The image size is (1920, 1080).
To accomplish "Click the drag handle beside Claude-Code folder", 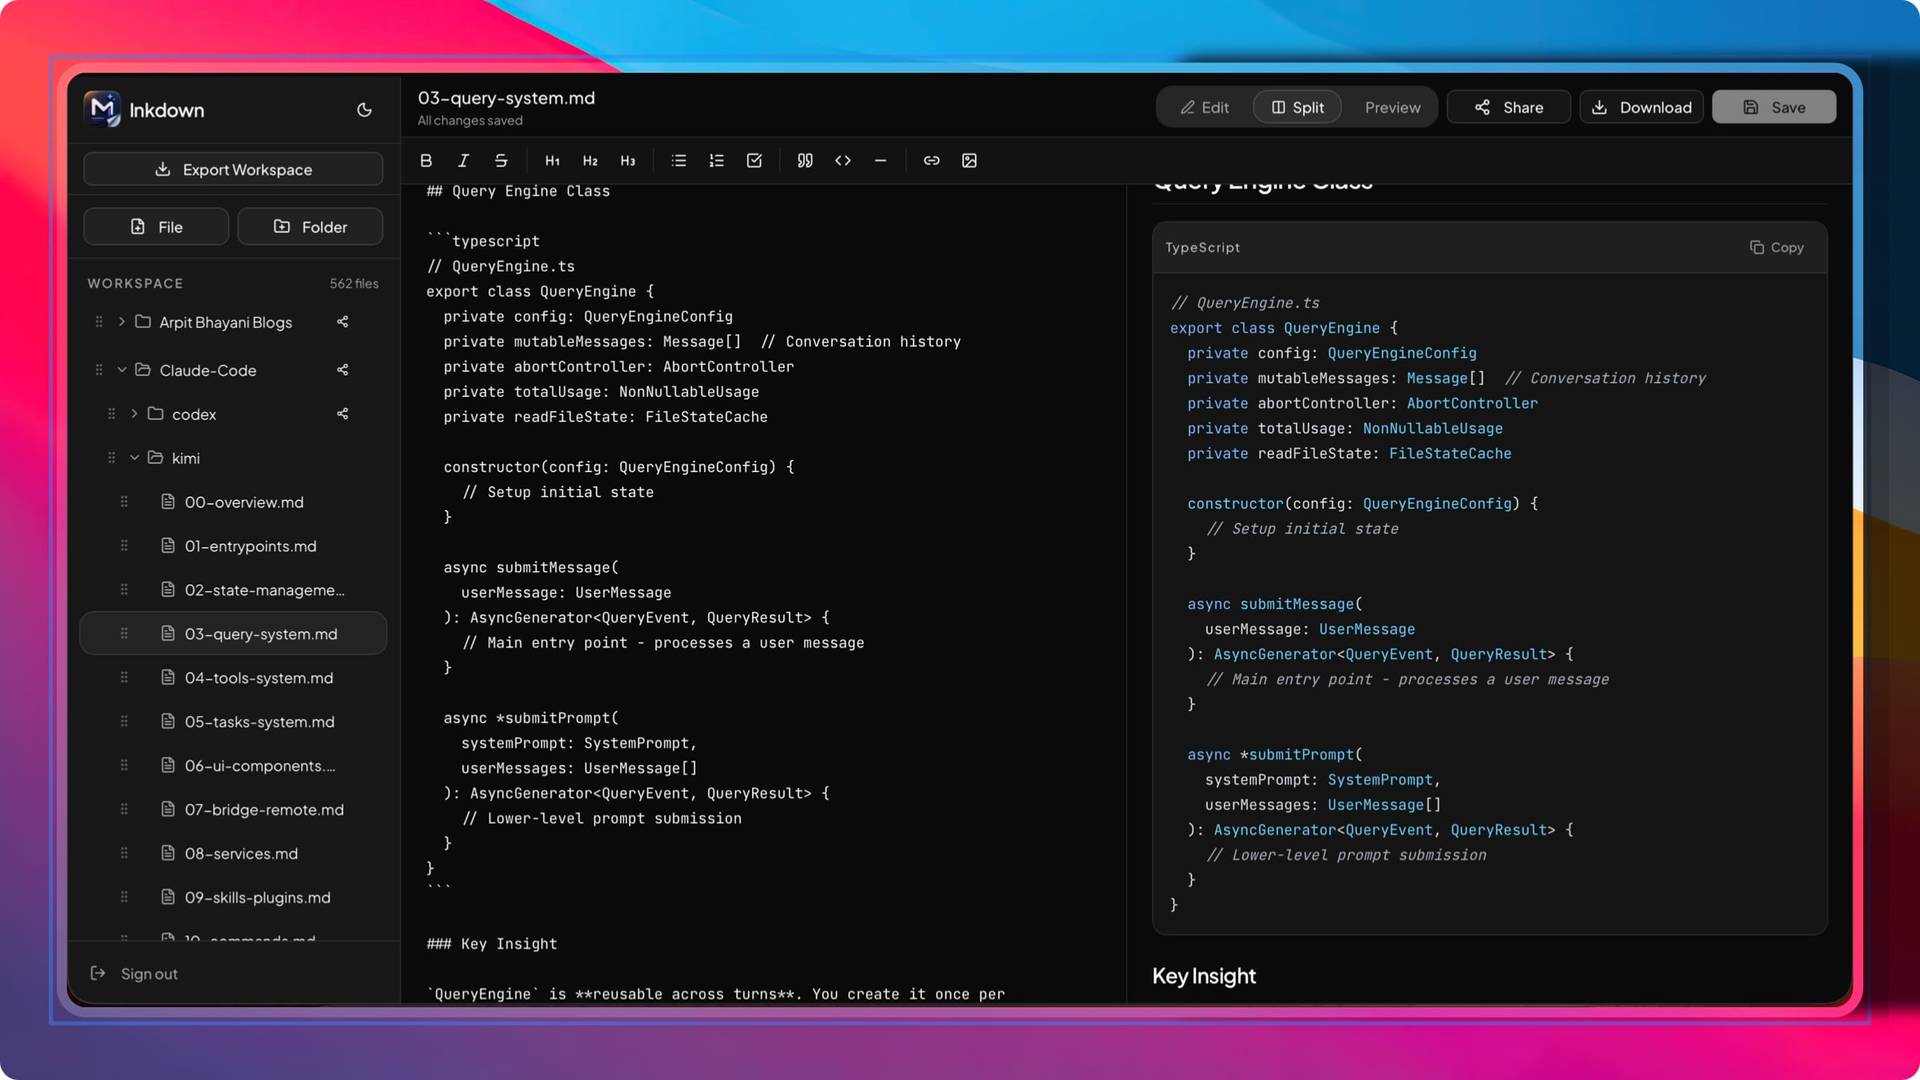I will (99, 370).
